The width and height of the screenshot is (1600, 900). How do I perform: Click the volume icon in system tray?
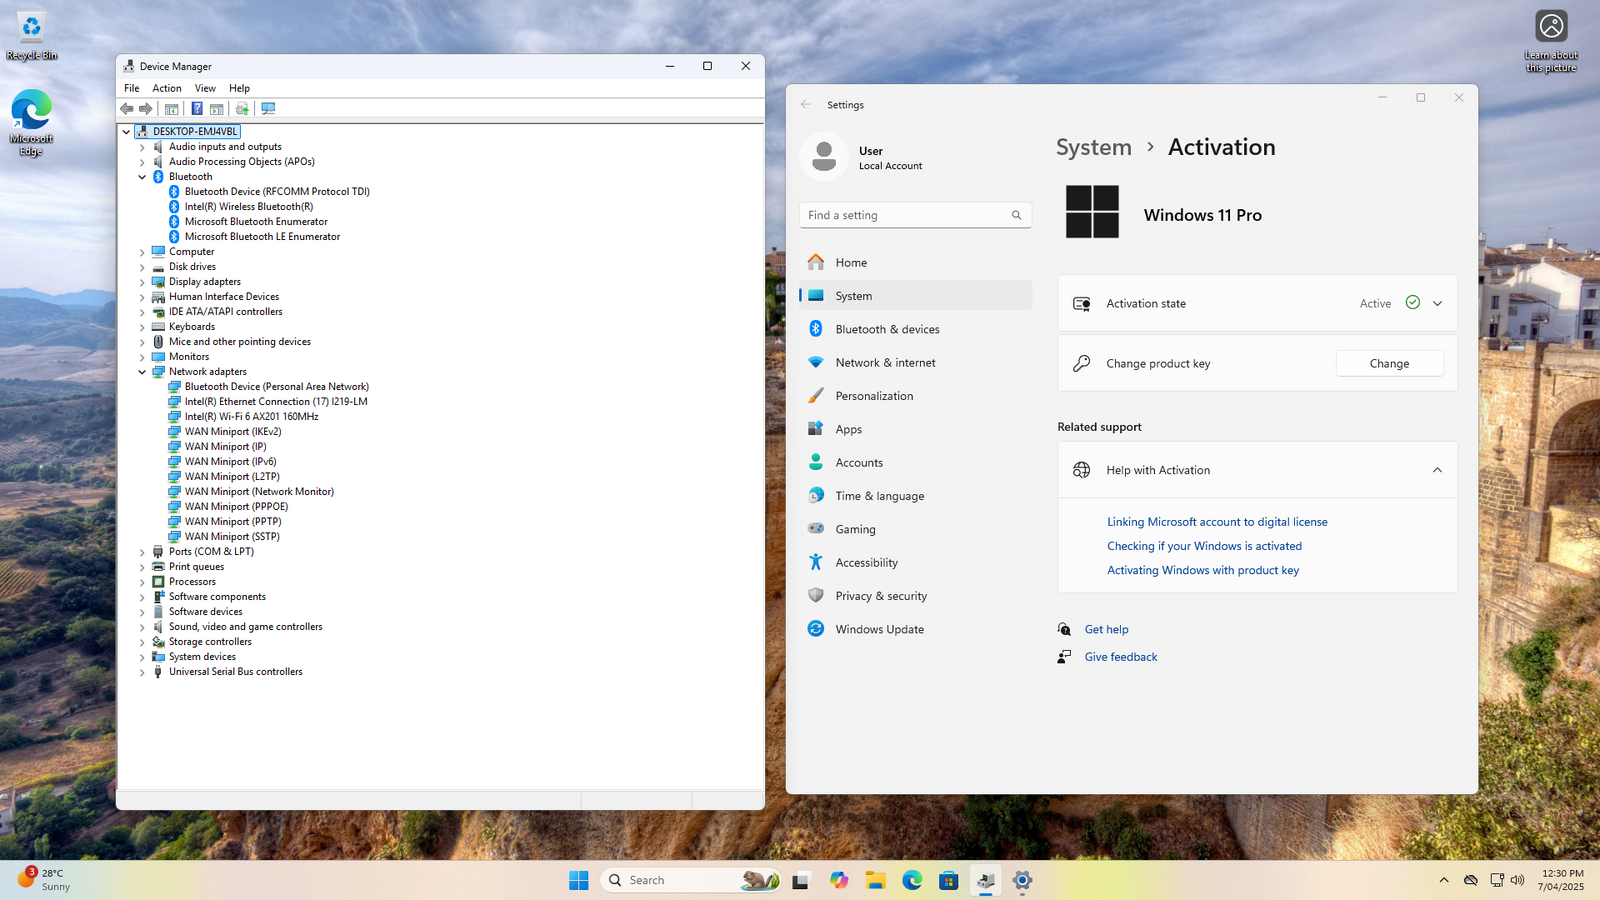pyautogui.click(x=1518, y=880)
